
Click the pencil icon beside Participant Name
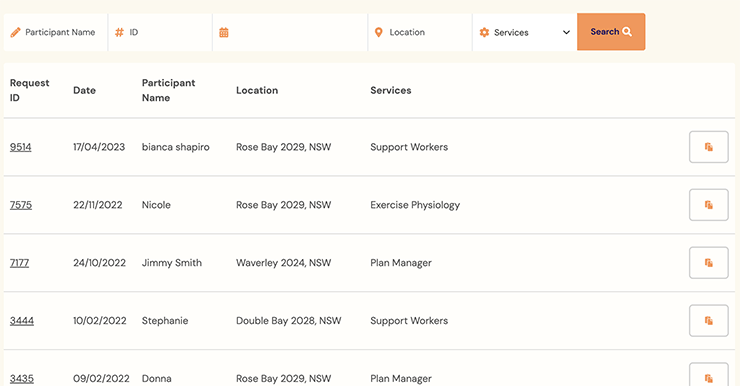(16, 32)
